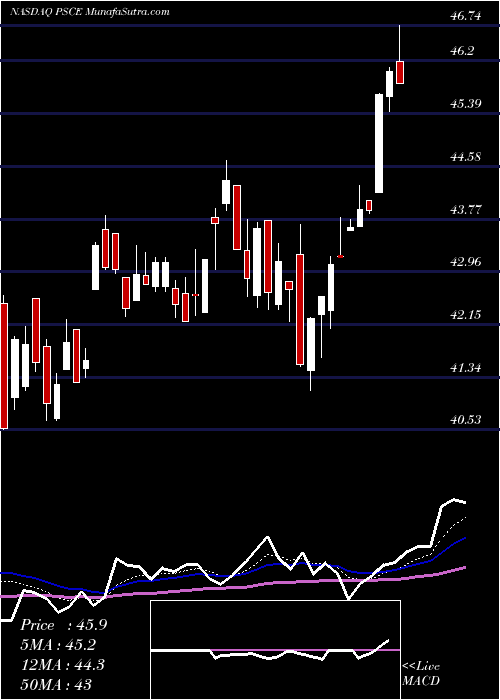Viewport: 500px width, 700px height.
Task: Click the tall white breakout candle below 45.39
Action: click(x=379, y=143)
